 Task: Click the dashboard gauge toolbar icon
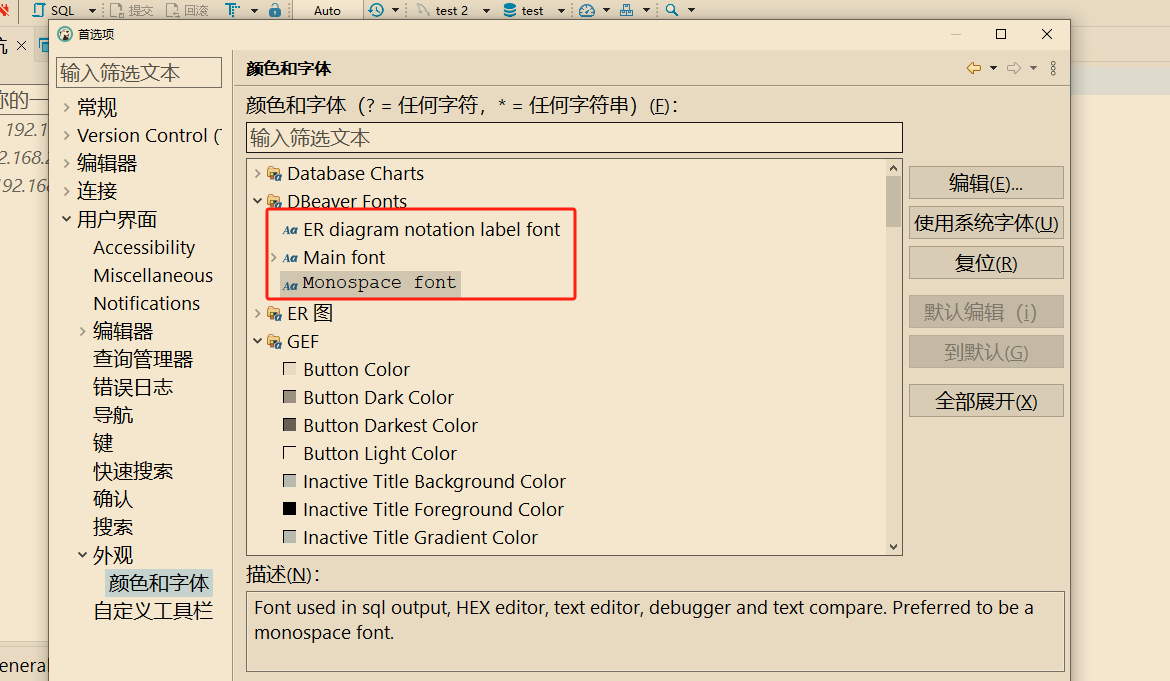click(587, 10)
